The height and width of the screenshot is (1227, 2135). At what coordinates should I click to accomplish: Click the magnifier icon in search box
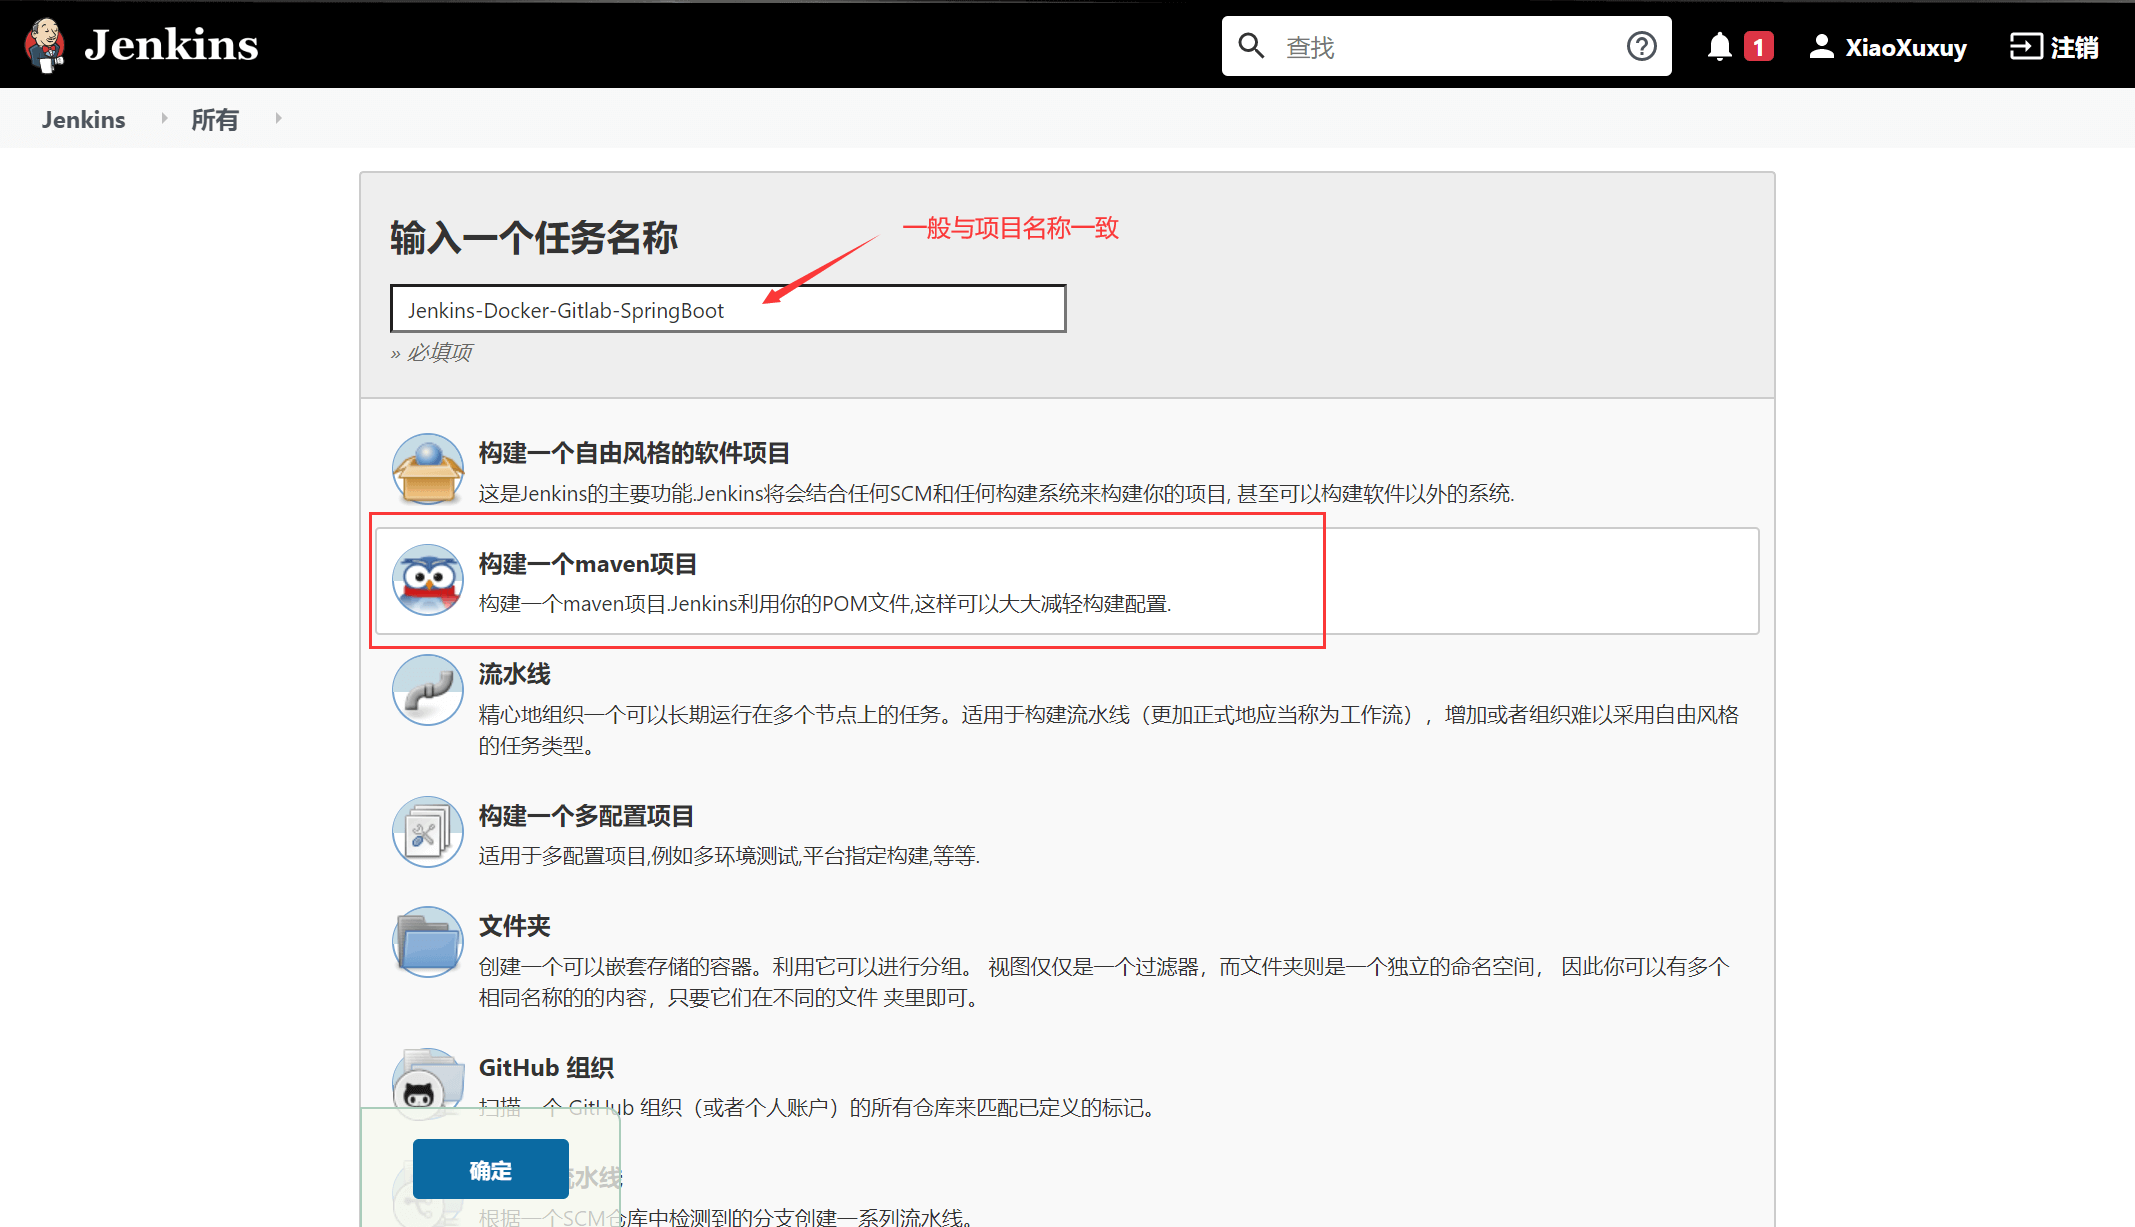click(x=1251, y=46)
